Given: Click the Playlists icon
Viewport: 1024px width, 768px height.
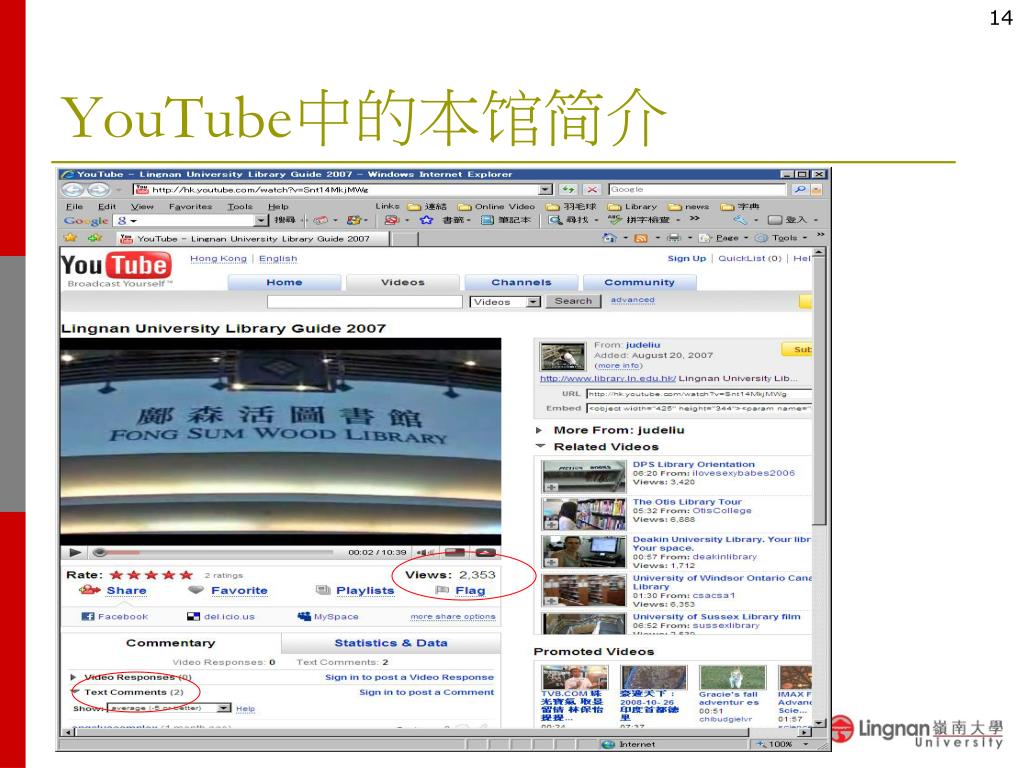Looking at the screenshot, I should [x=323, y=590].
